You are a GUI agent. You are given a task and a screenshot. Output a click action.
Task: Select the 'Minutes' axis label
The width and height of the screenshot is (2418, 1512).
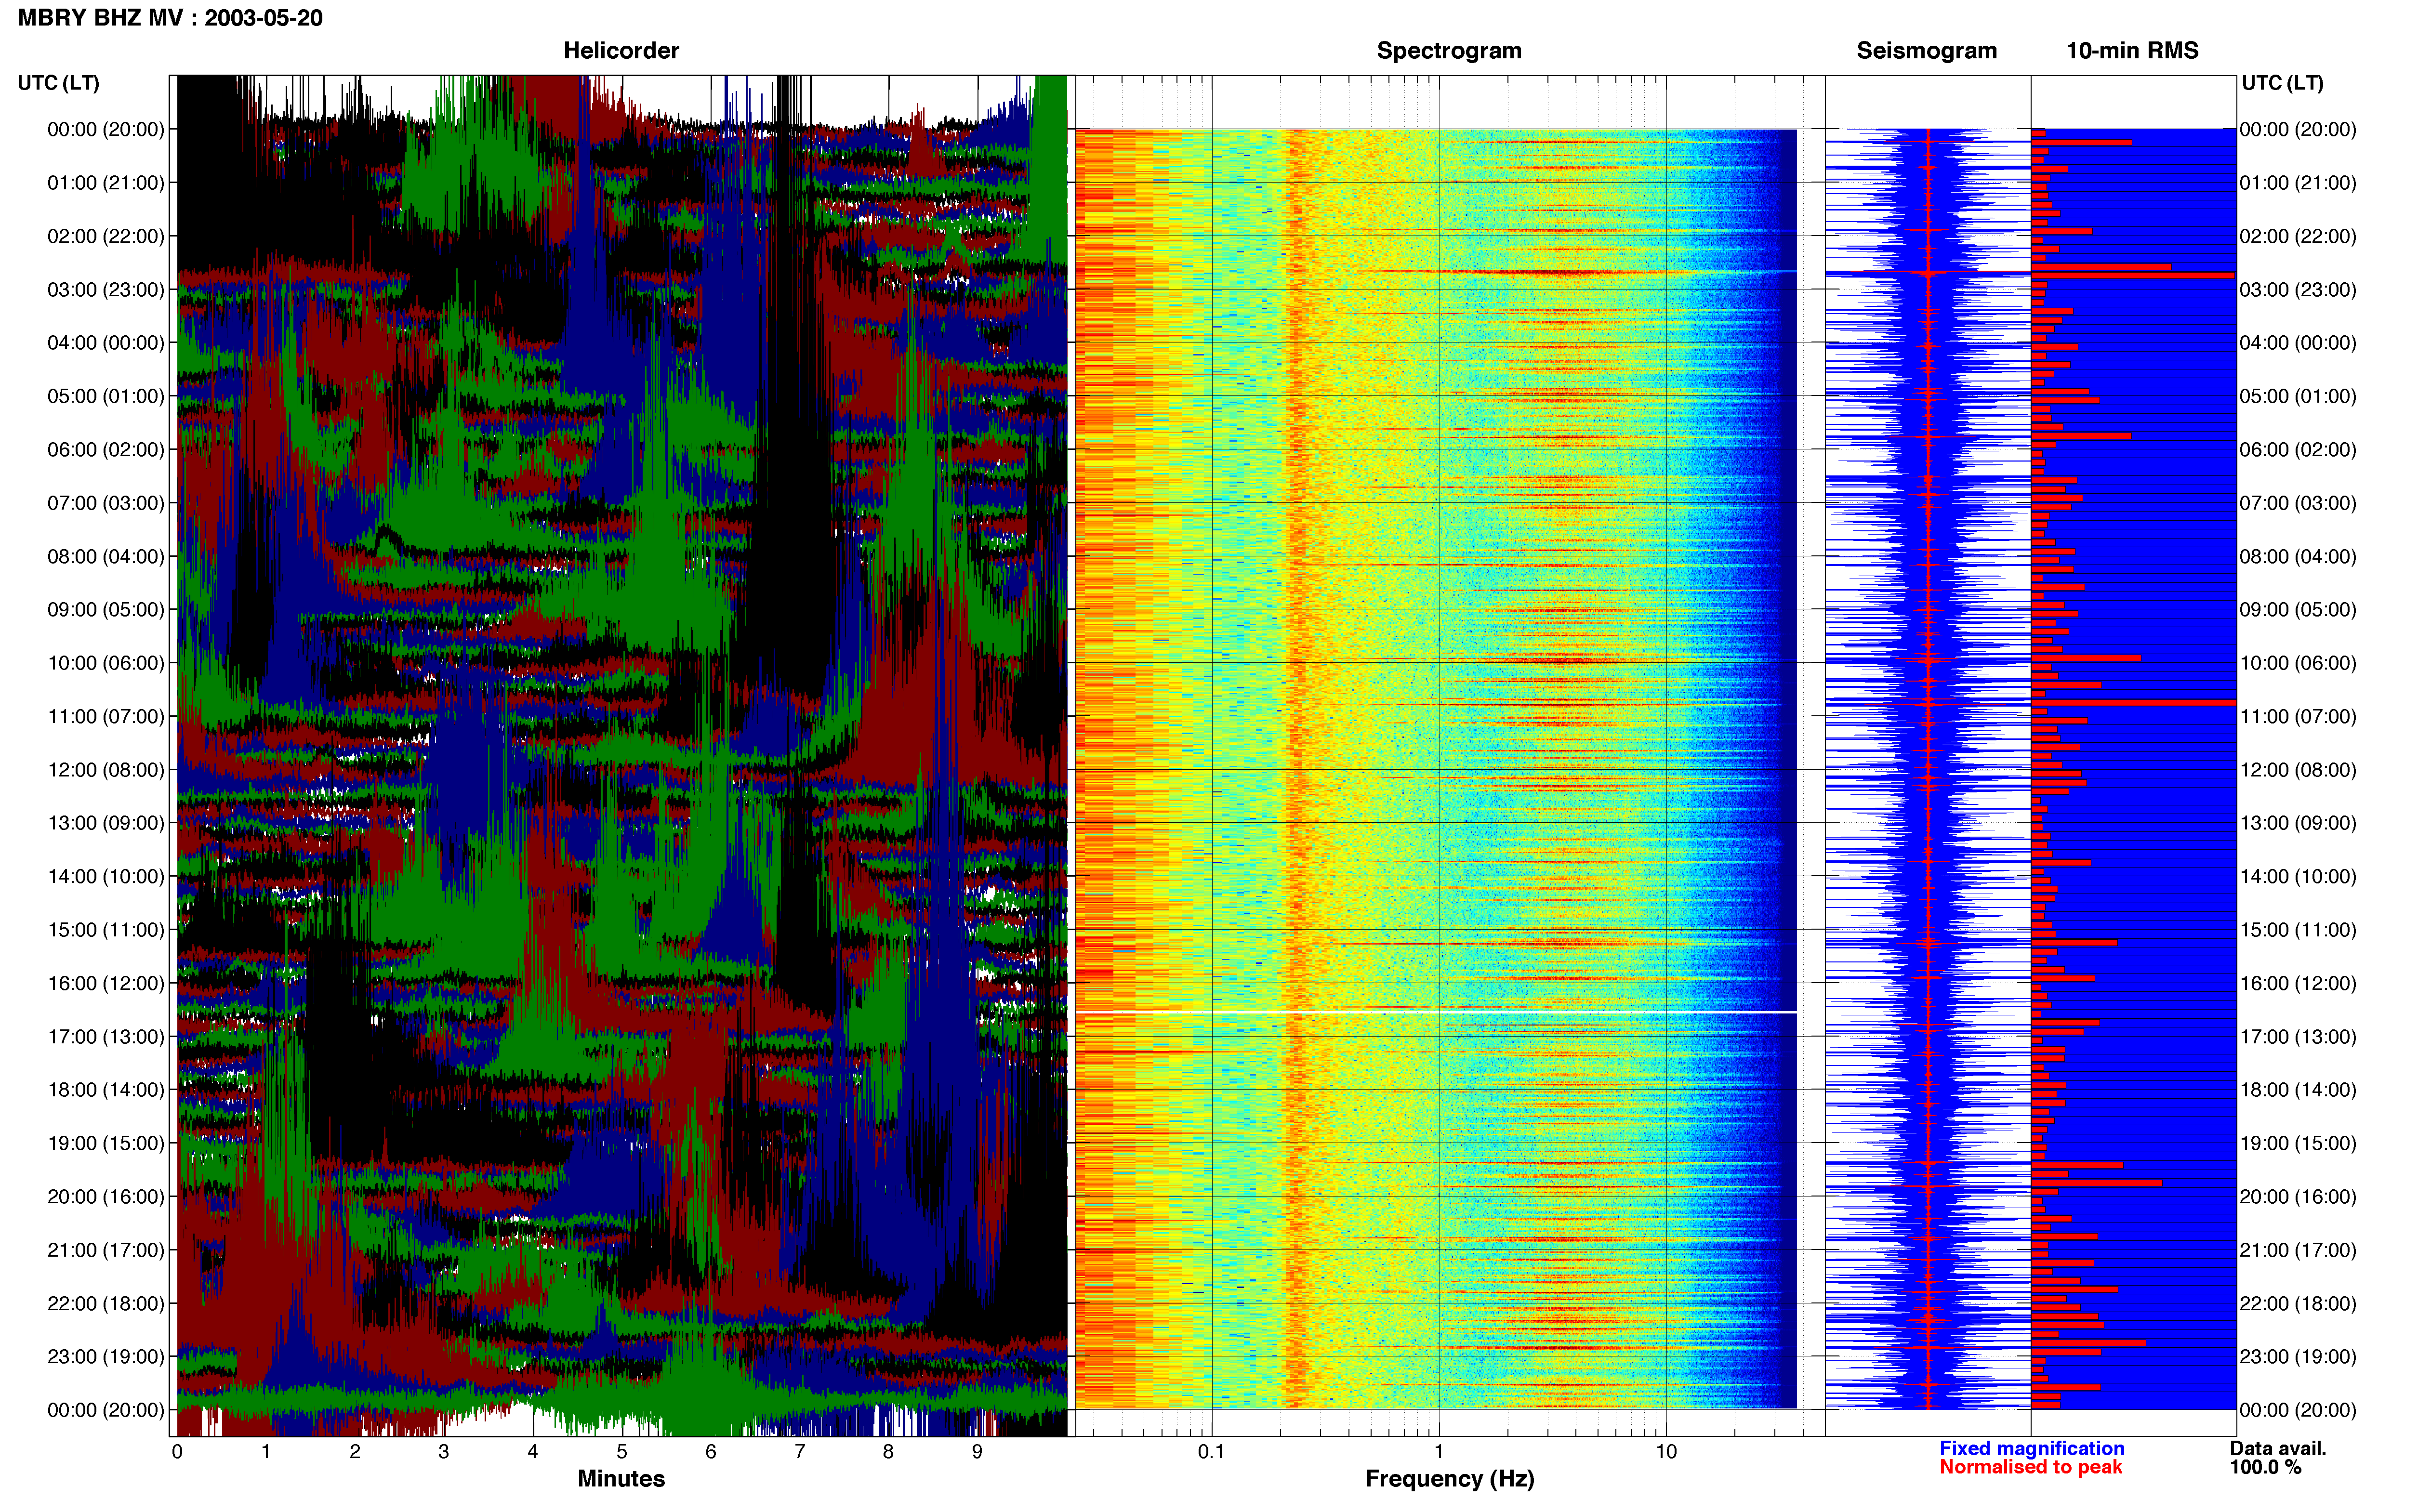pos(621,1479)
